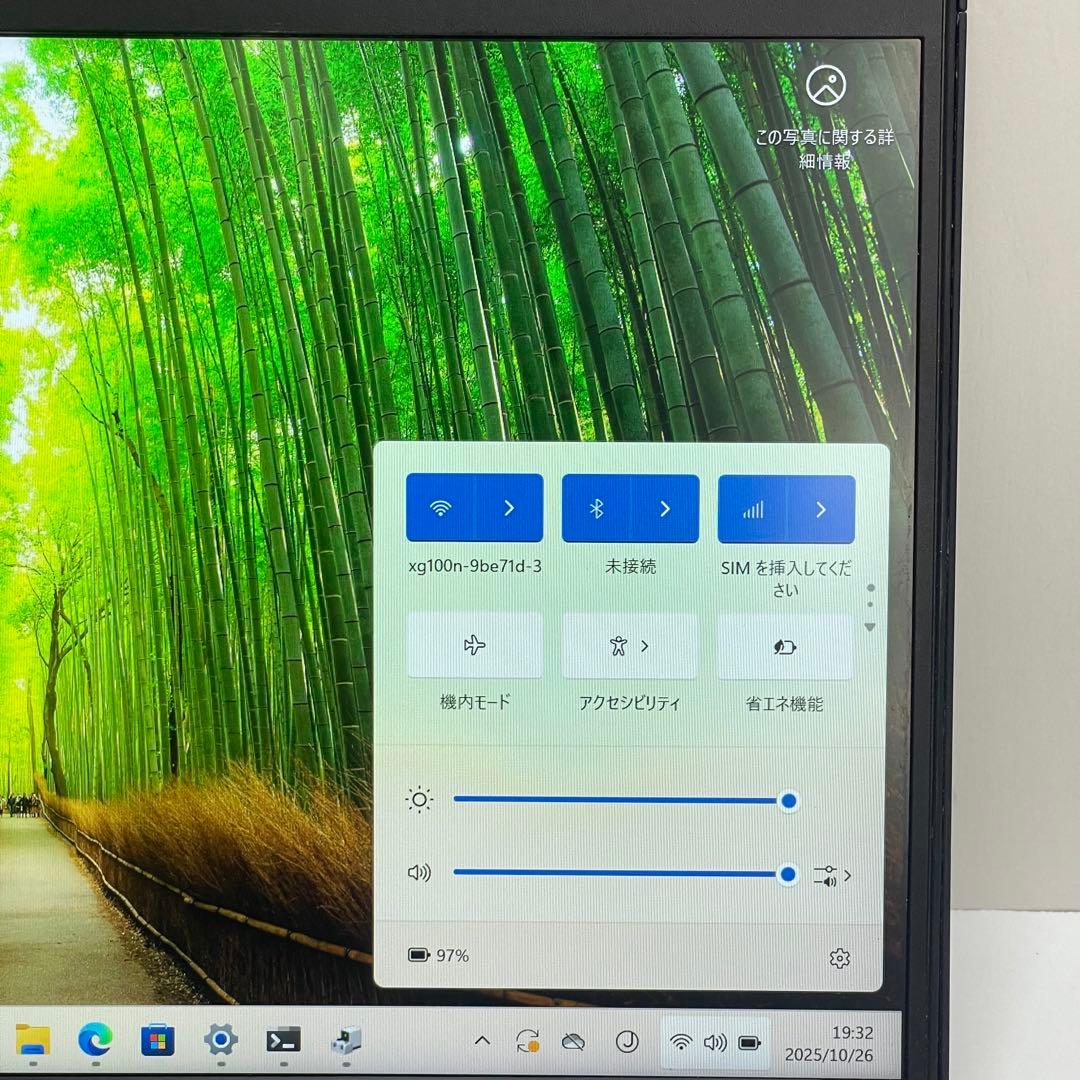Click the OneDrive cloud icon in system tray
Screen dimensions: 1080x1080
(570, 1042)
